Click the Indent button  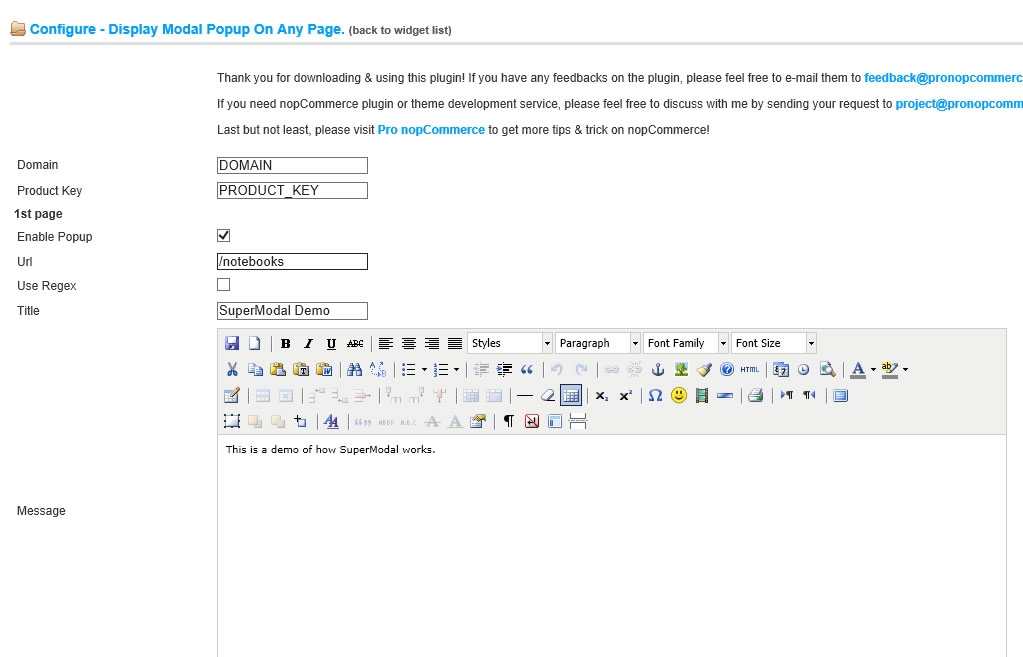(504, 369)
